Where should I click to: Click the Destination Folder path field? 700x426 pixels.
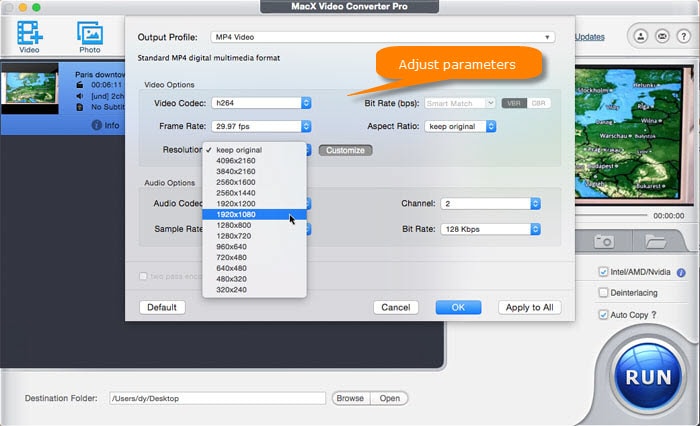click(217, 398)
